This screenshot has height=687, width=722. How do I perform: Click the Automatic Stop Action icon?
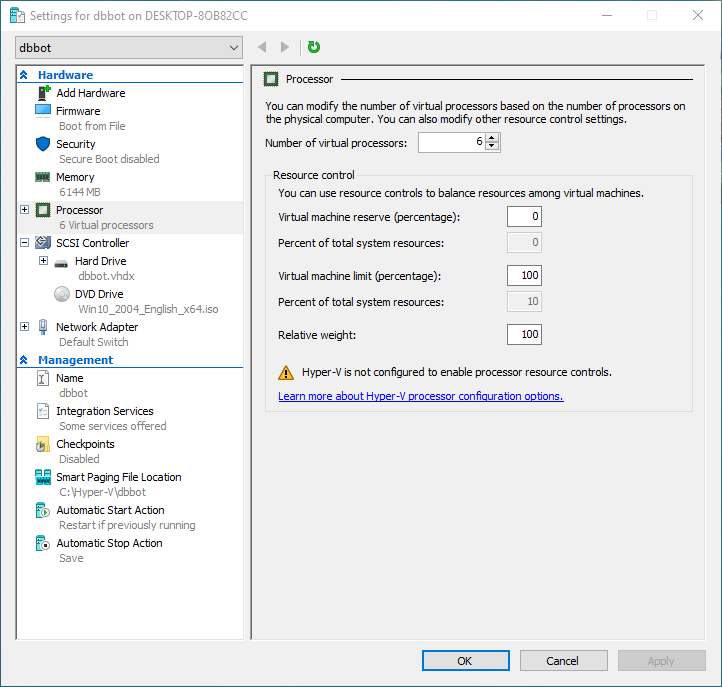(43, 543)
